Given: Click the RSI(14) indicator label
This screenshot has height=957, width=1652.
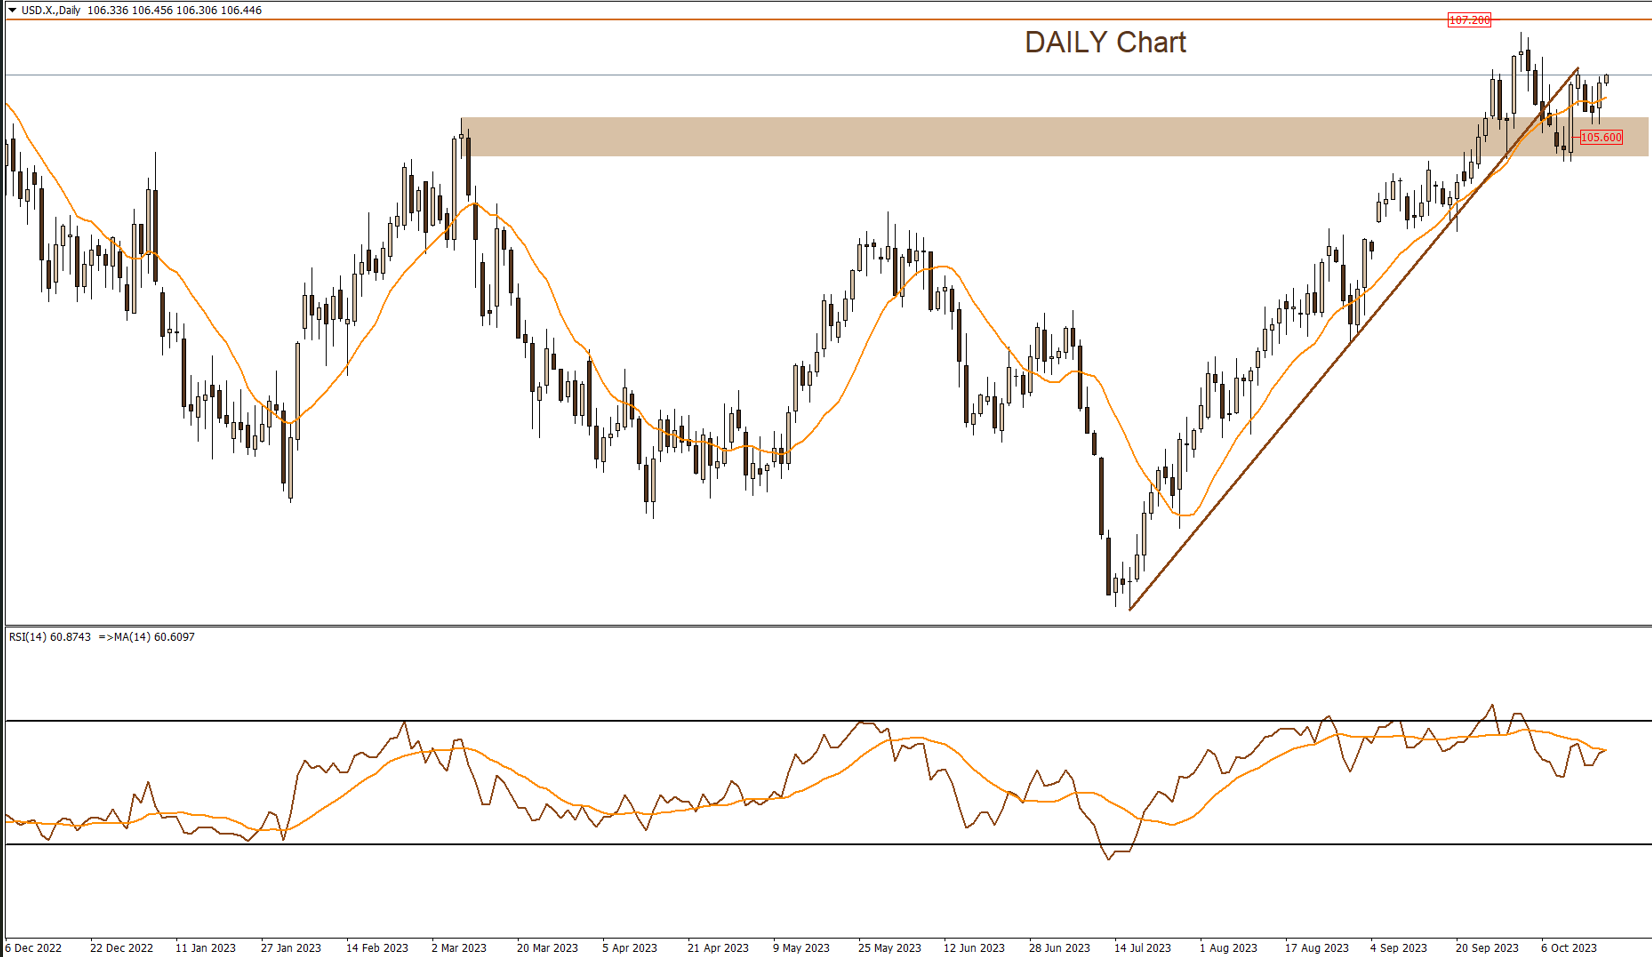Looking at the screenshot, I should 49,637.
